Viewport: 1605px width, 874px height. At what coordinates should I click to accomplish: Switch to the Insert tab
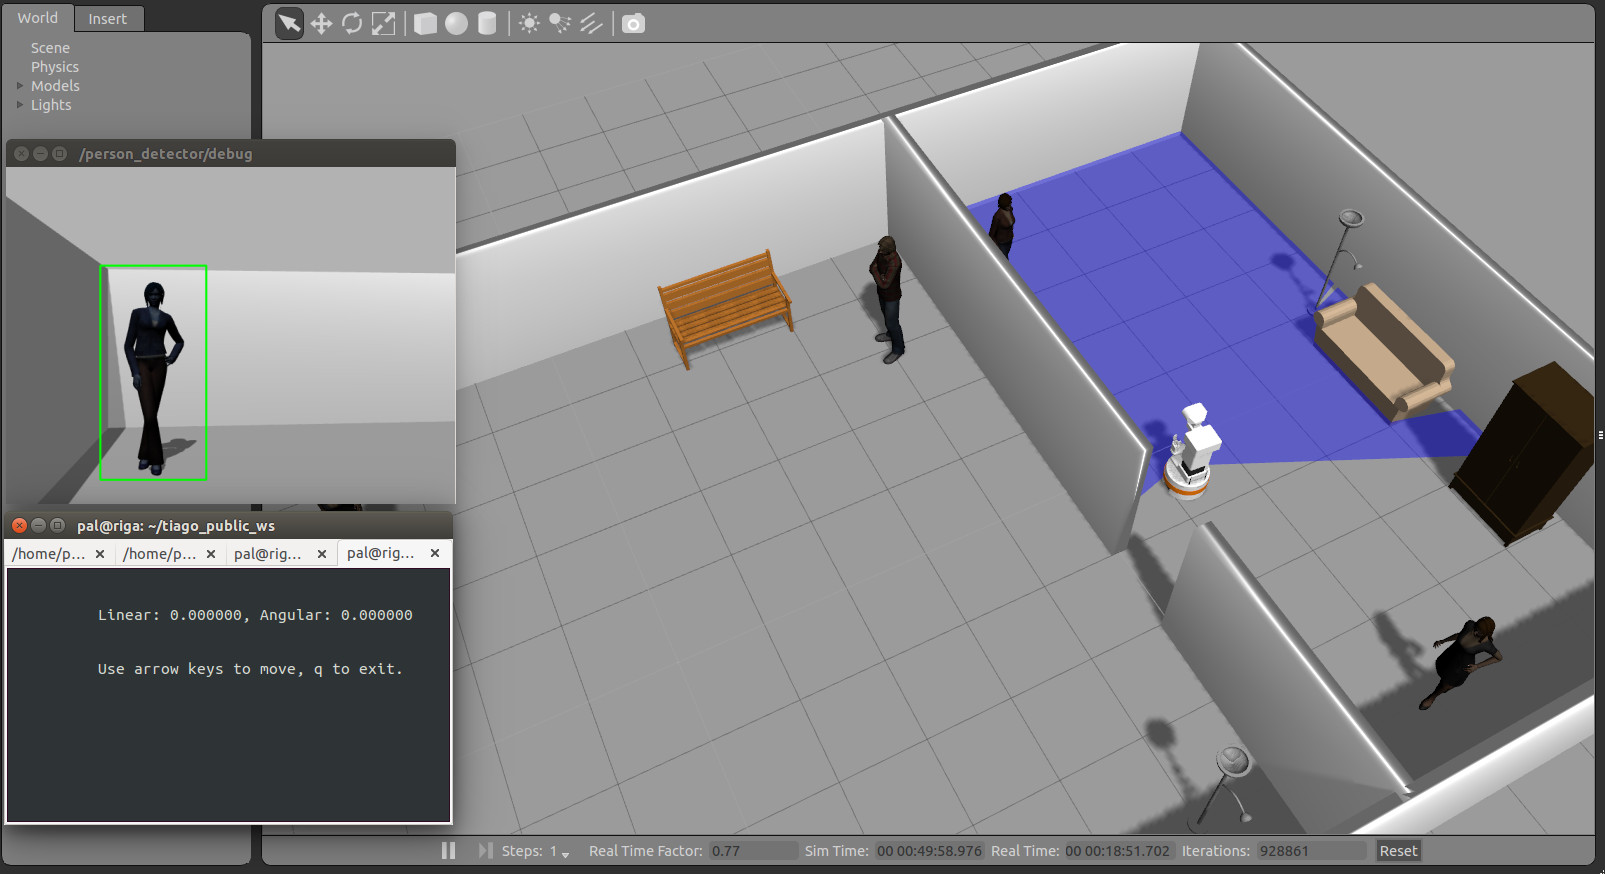(107, 19)
